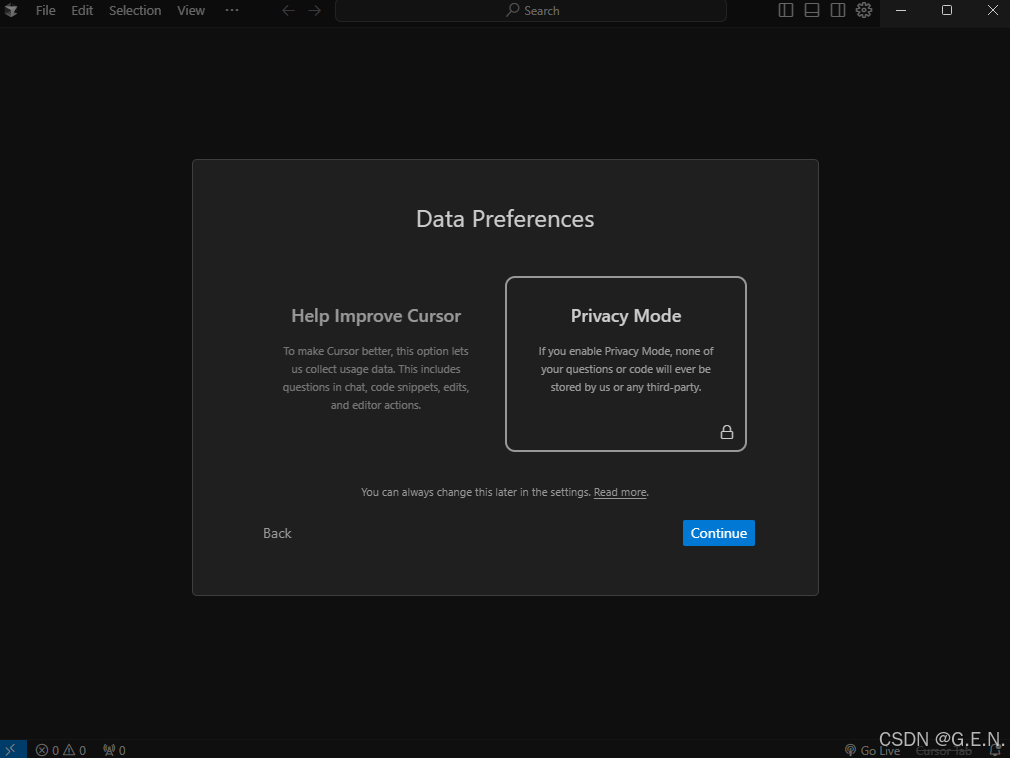Open the Read more link

click(620, 492)
